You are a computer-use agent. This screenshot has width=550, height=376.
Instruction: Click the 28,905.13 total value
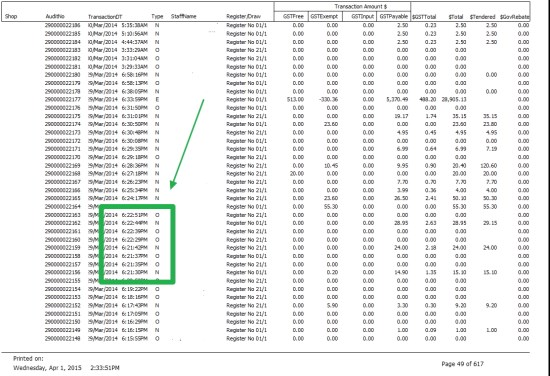(x=454, y=99)
